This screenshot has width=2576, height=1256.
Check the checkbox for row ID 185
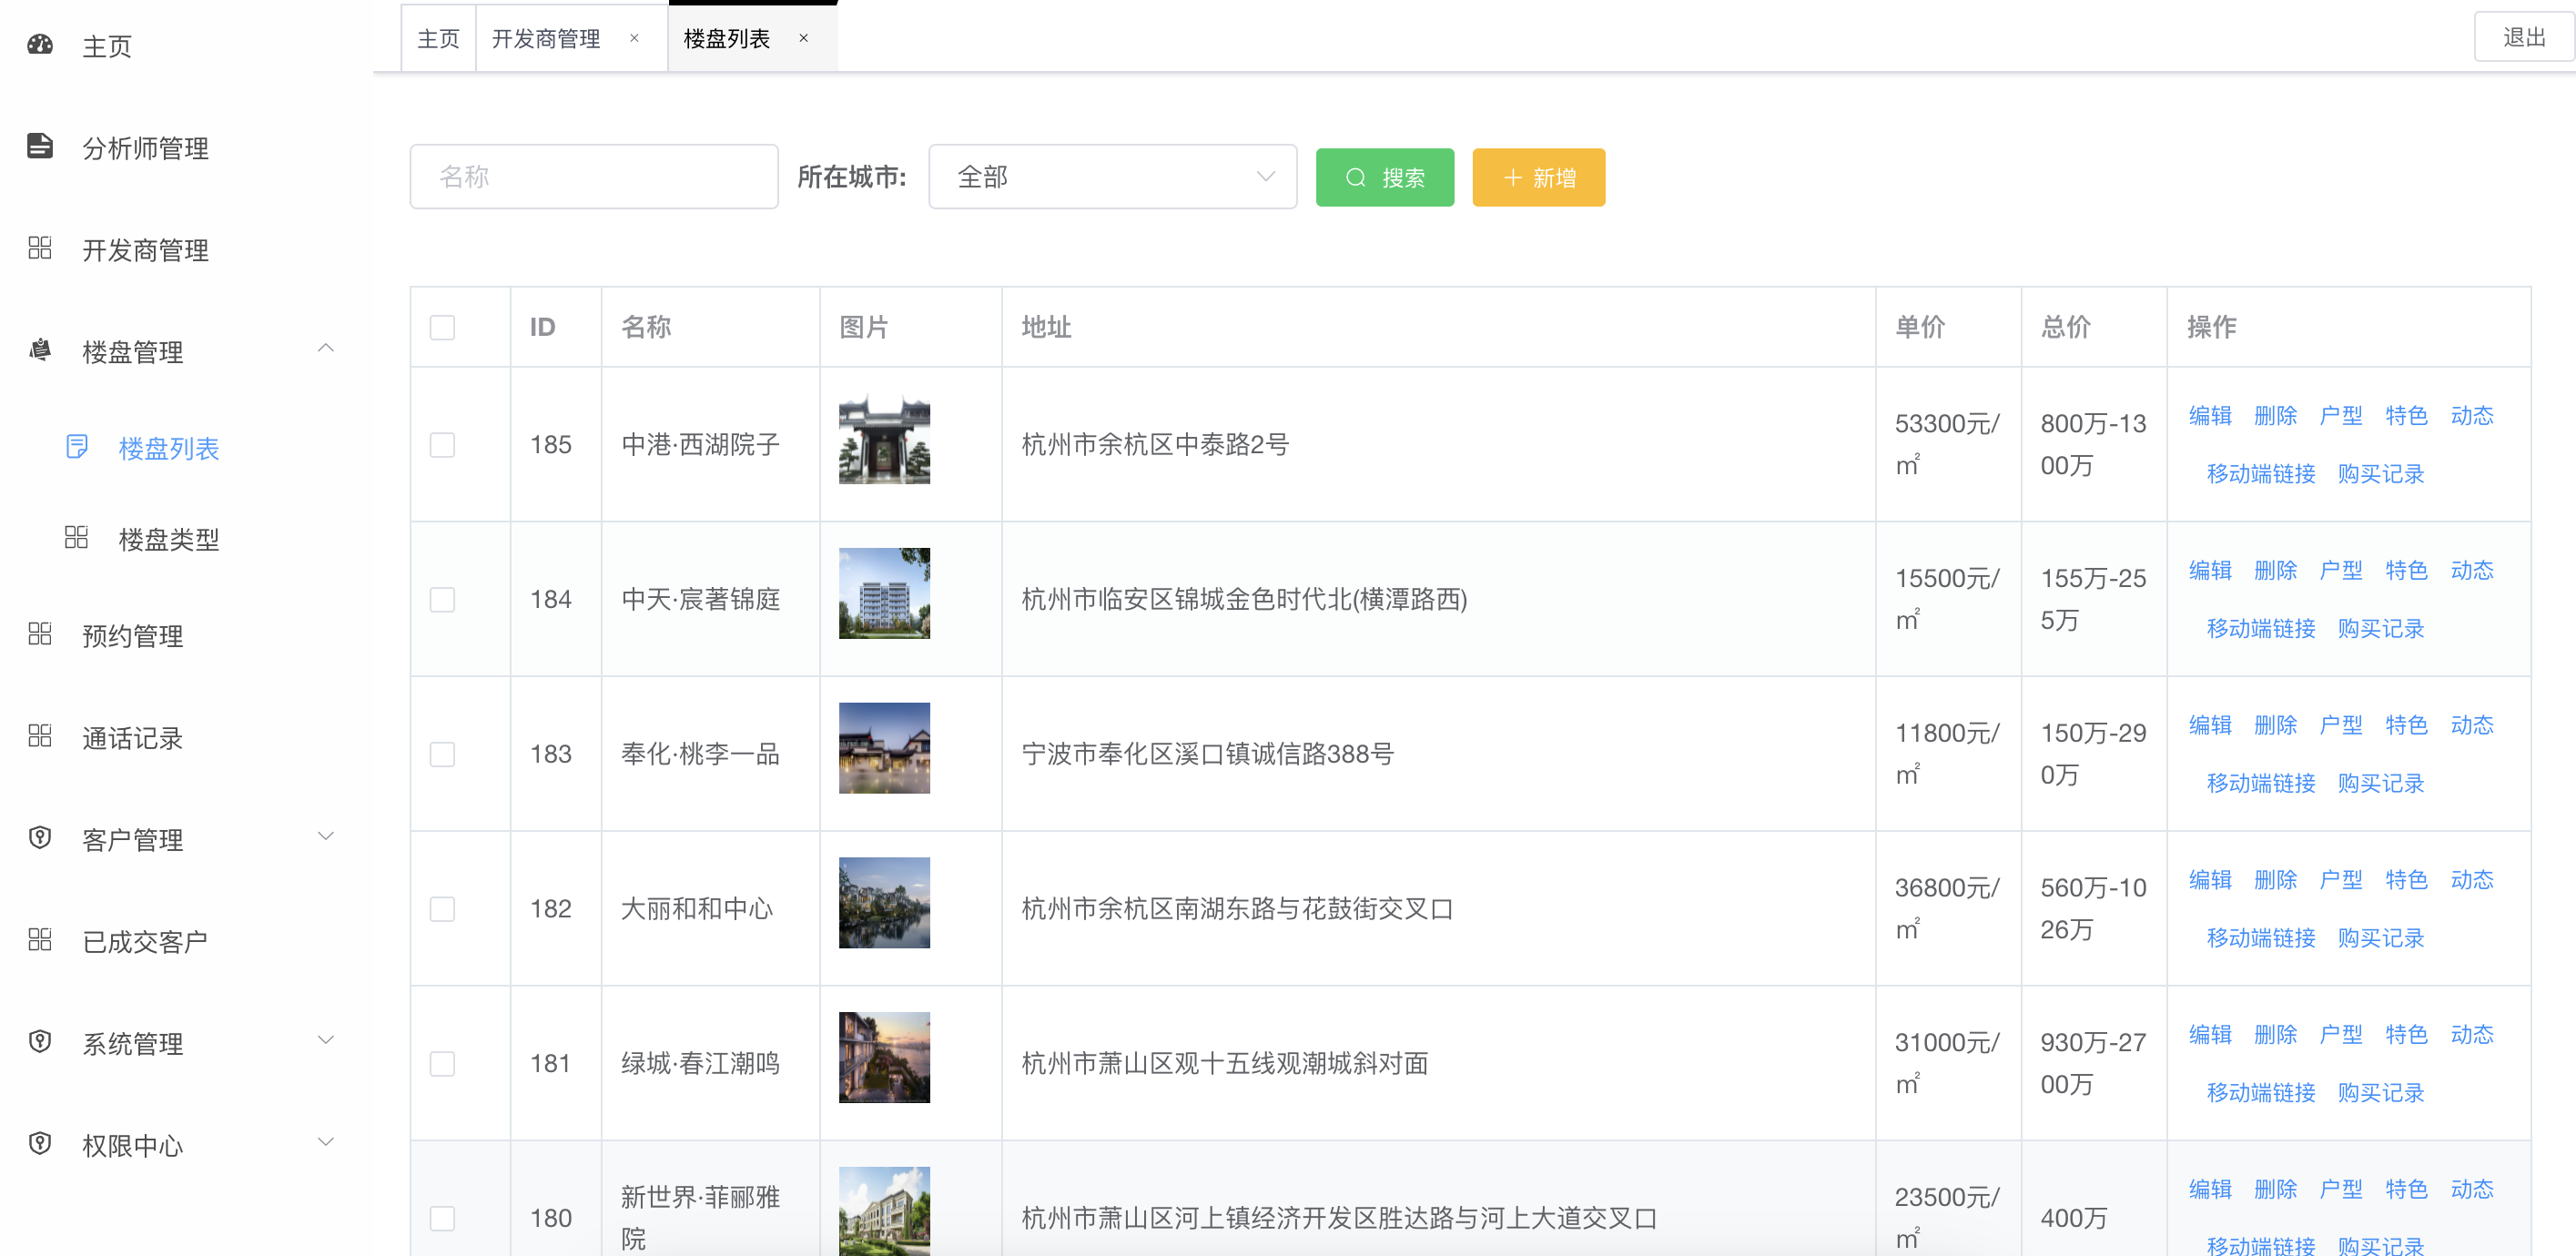tap(443, 445)
